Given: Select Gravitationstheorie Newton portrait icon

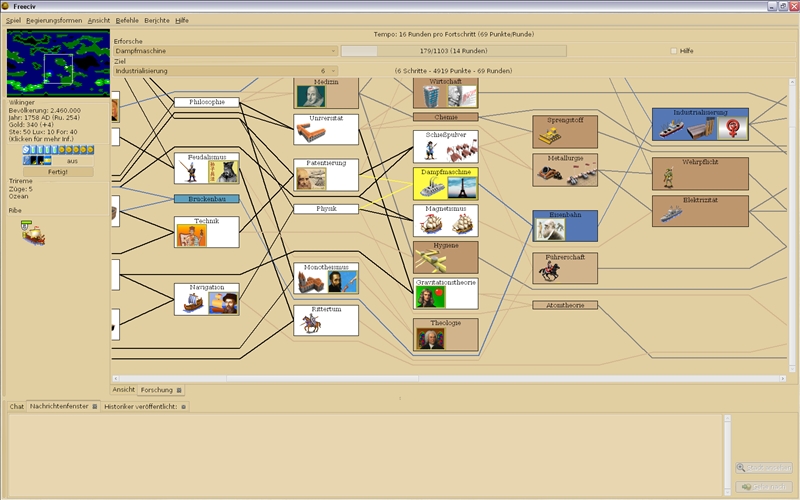Looking at the screenshot, I should (x=431, y=297).
